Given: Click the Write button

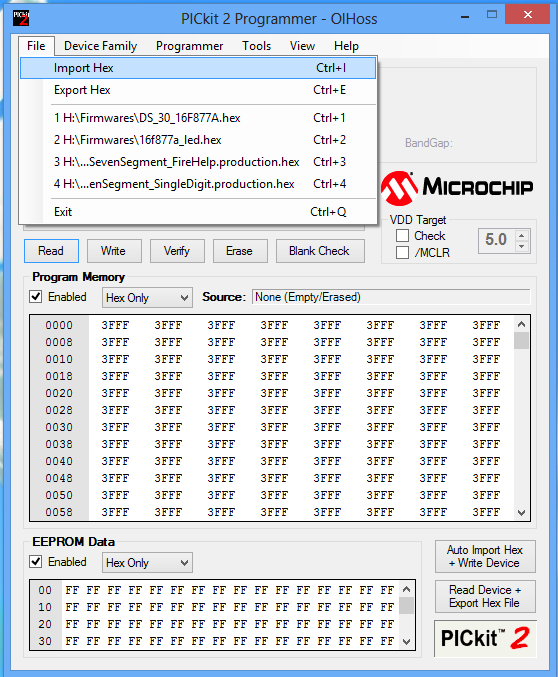Looking at the screenshot, I should click(114, 251).
